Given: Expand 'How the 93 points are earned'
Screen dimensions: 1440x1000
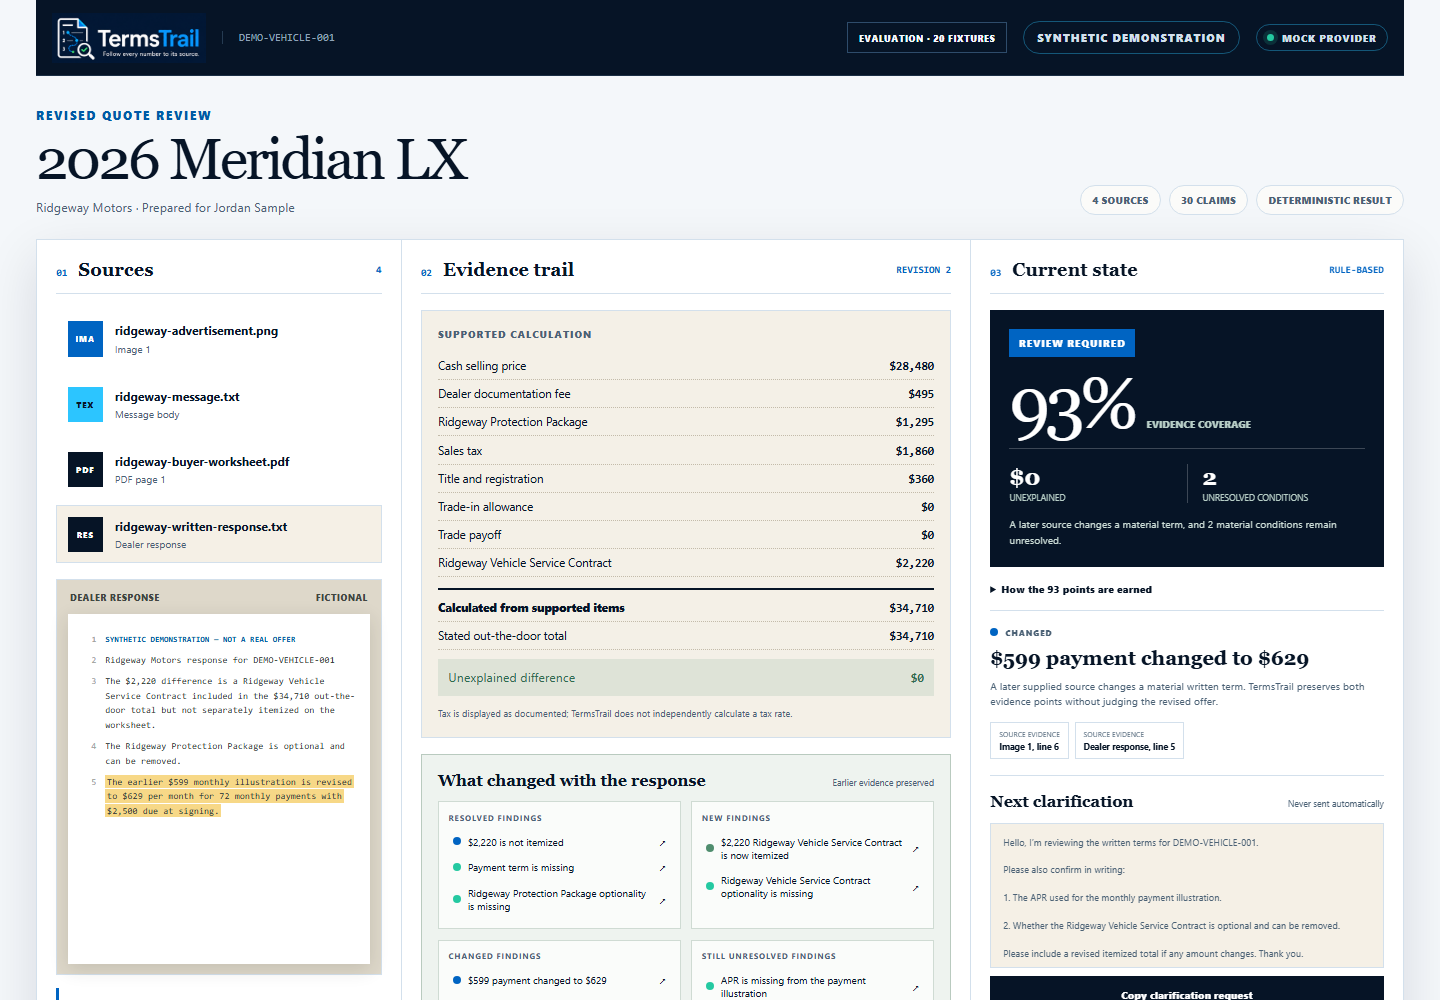Looking at the screenshot, I should [x=1071, y=590].
